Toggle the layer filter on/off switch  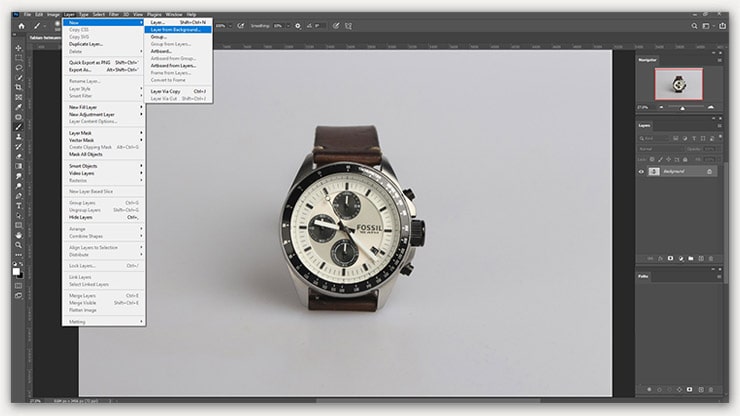[720, 137]
